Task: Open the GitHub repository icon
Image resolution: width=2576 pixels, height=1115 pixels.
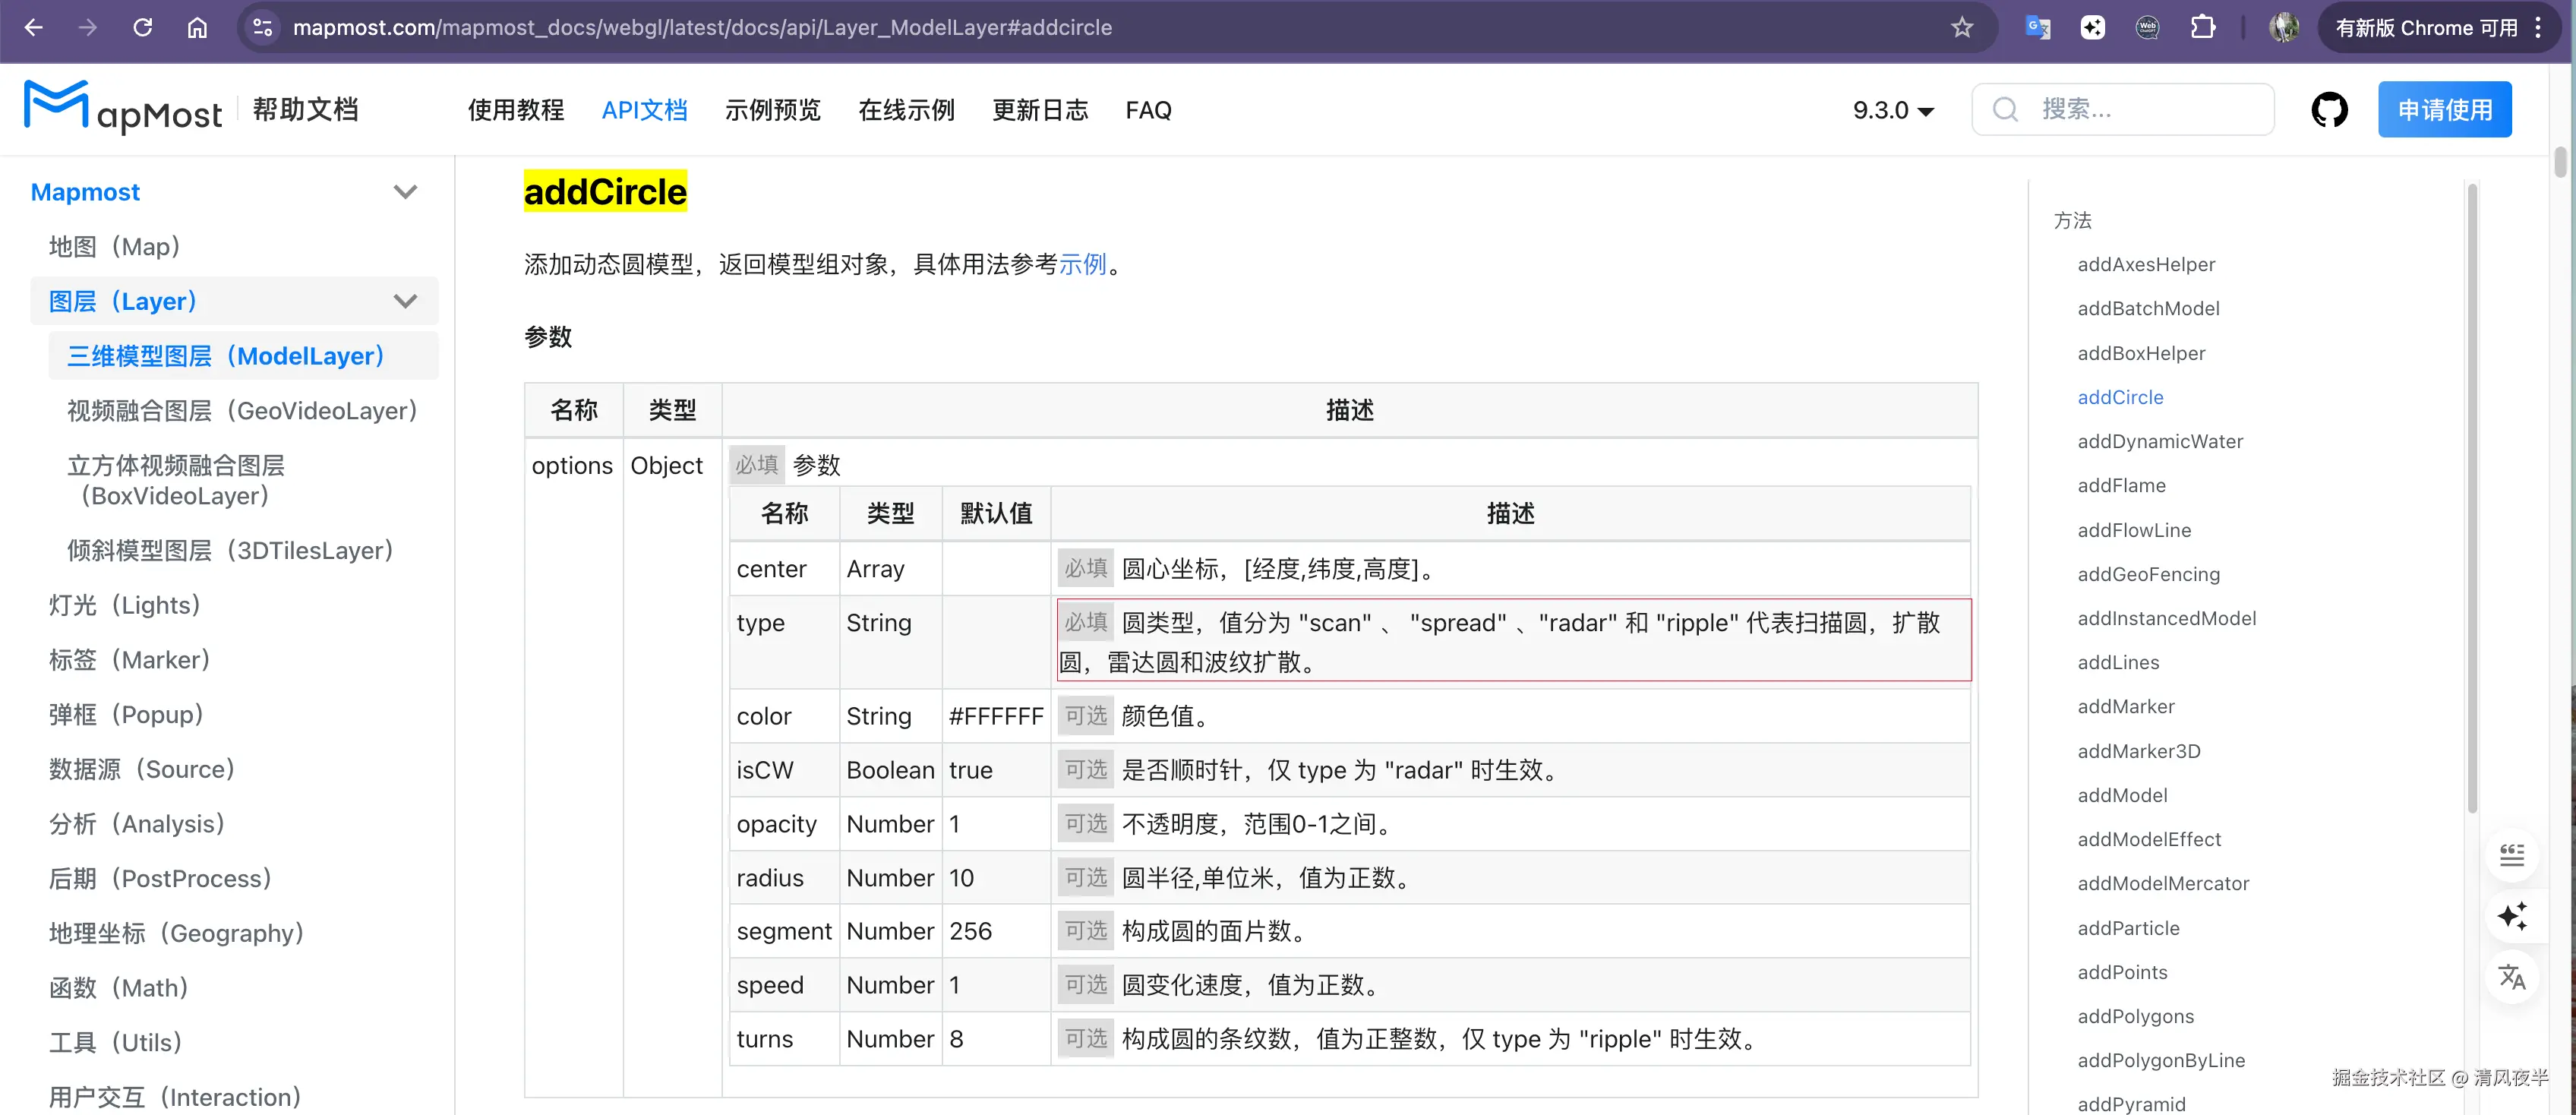Action: [x=2329, y=110]
